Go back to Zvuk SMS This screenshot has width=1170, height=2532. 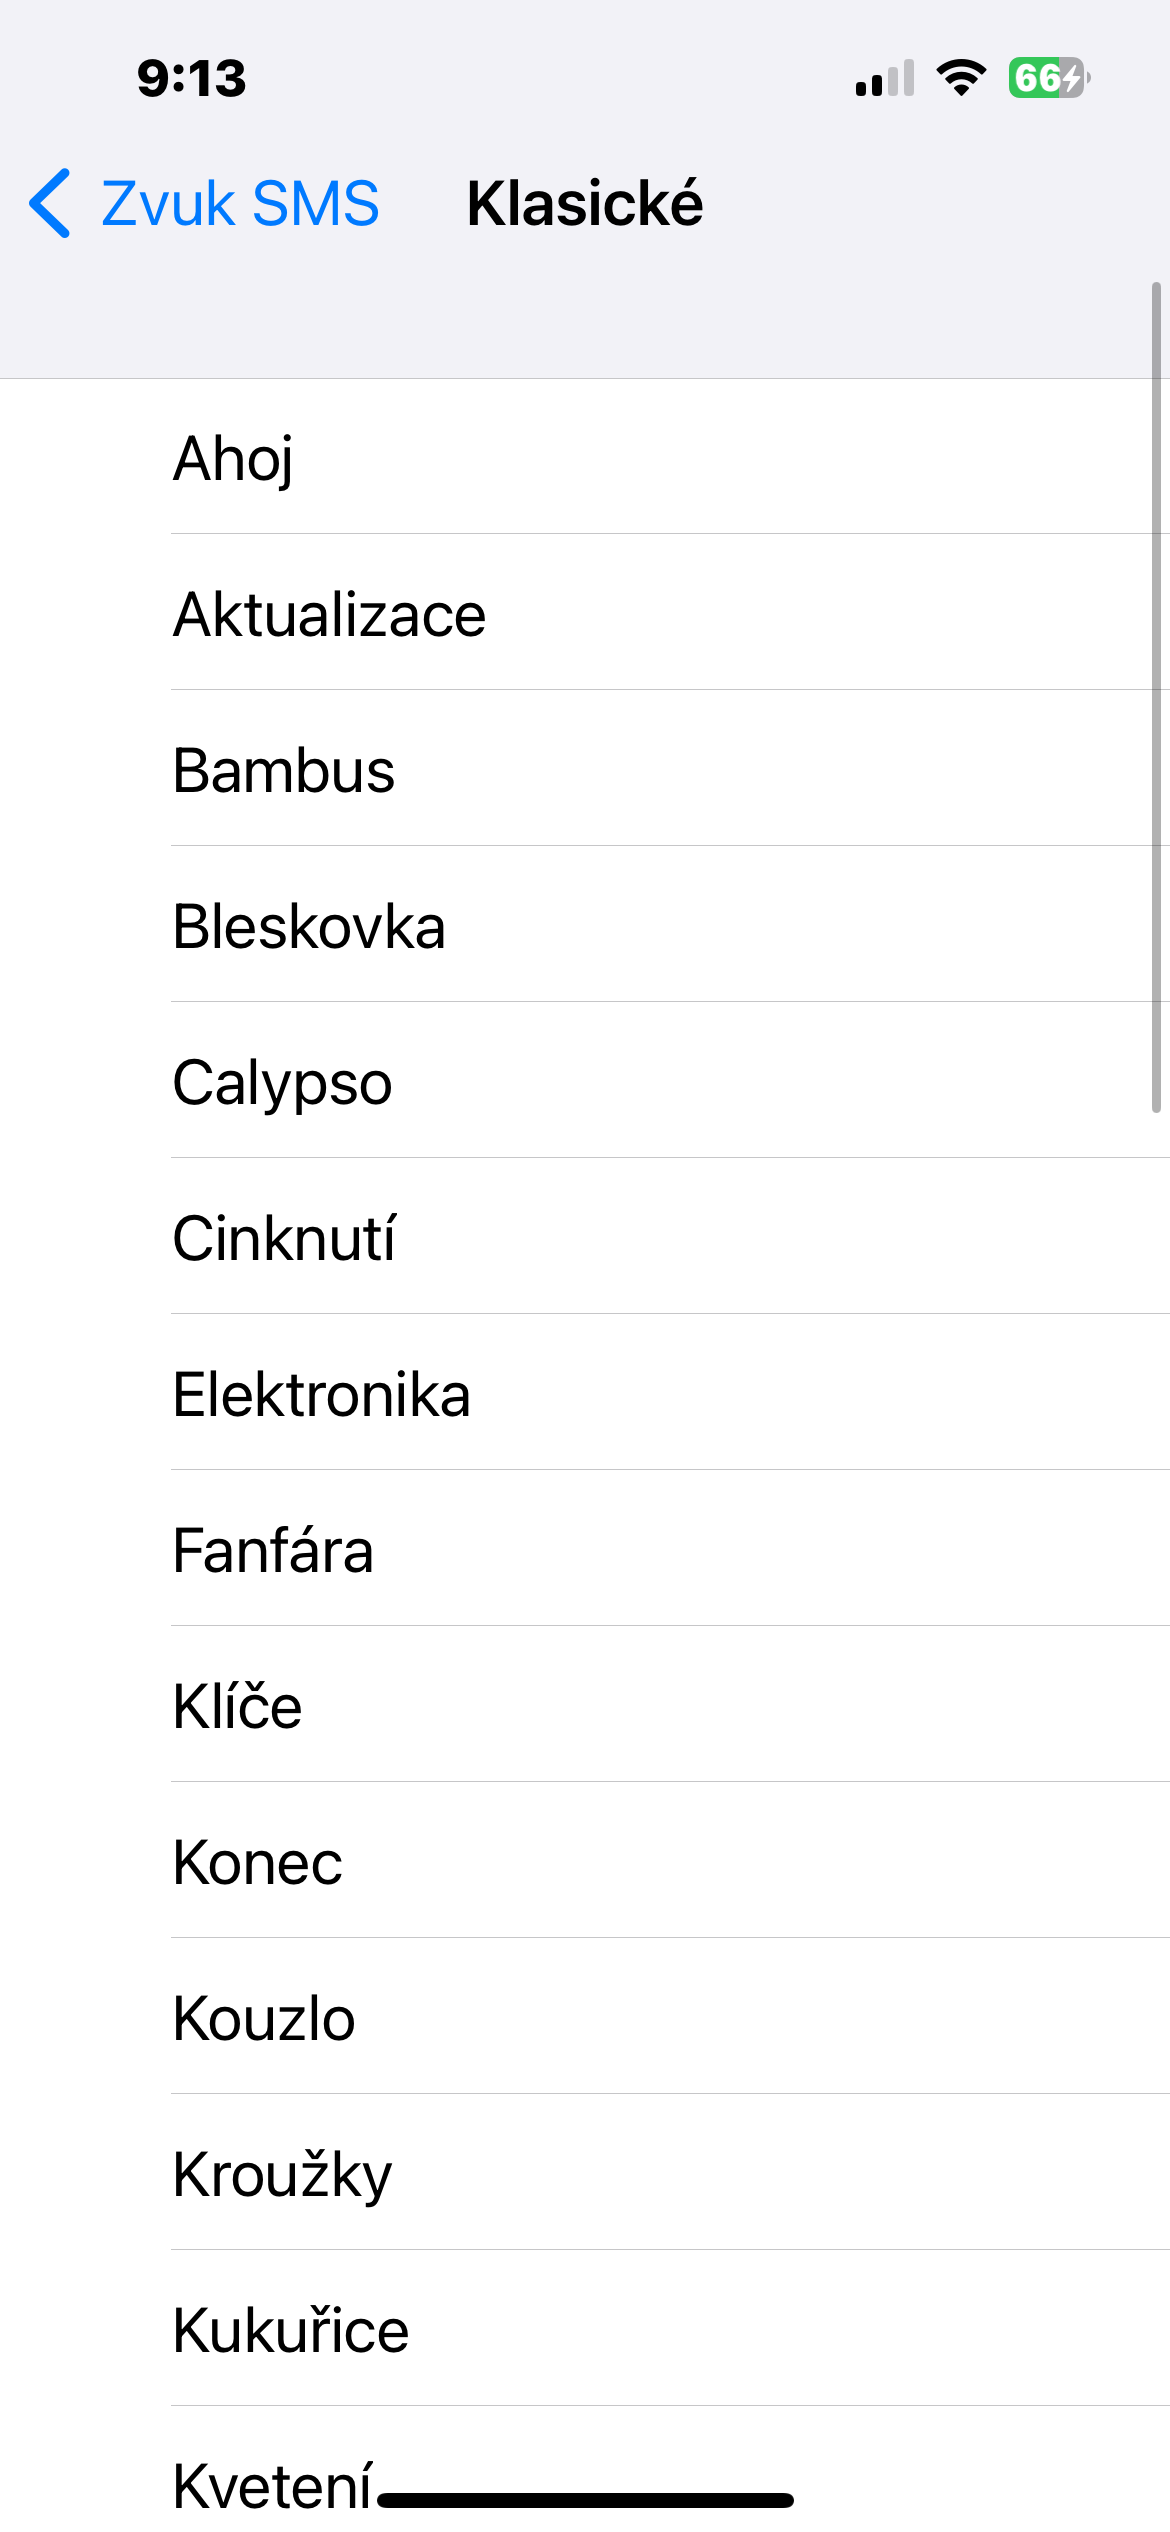pos(240,203)
